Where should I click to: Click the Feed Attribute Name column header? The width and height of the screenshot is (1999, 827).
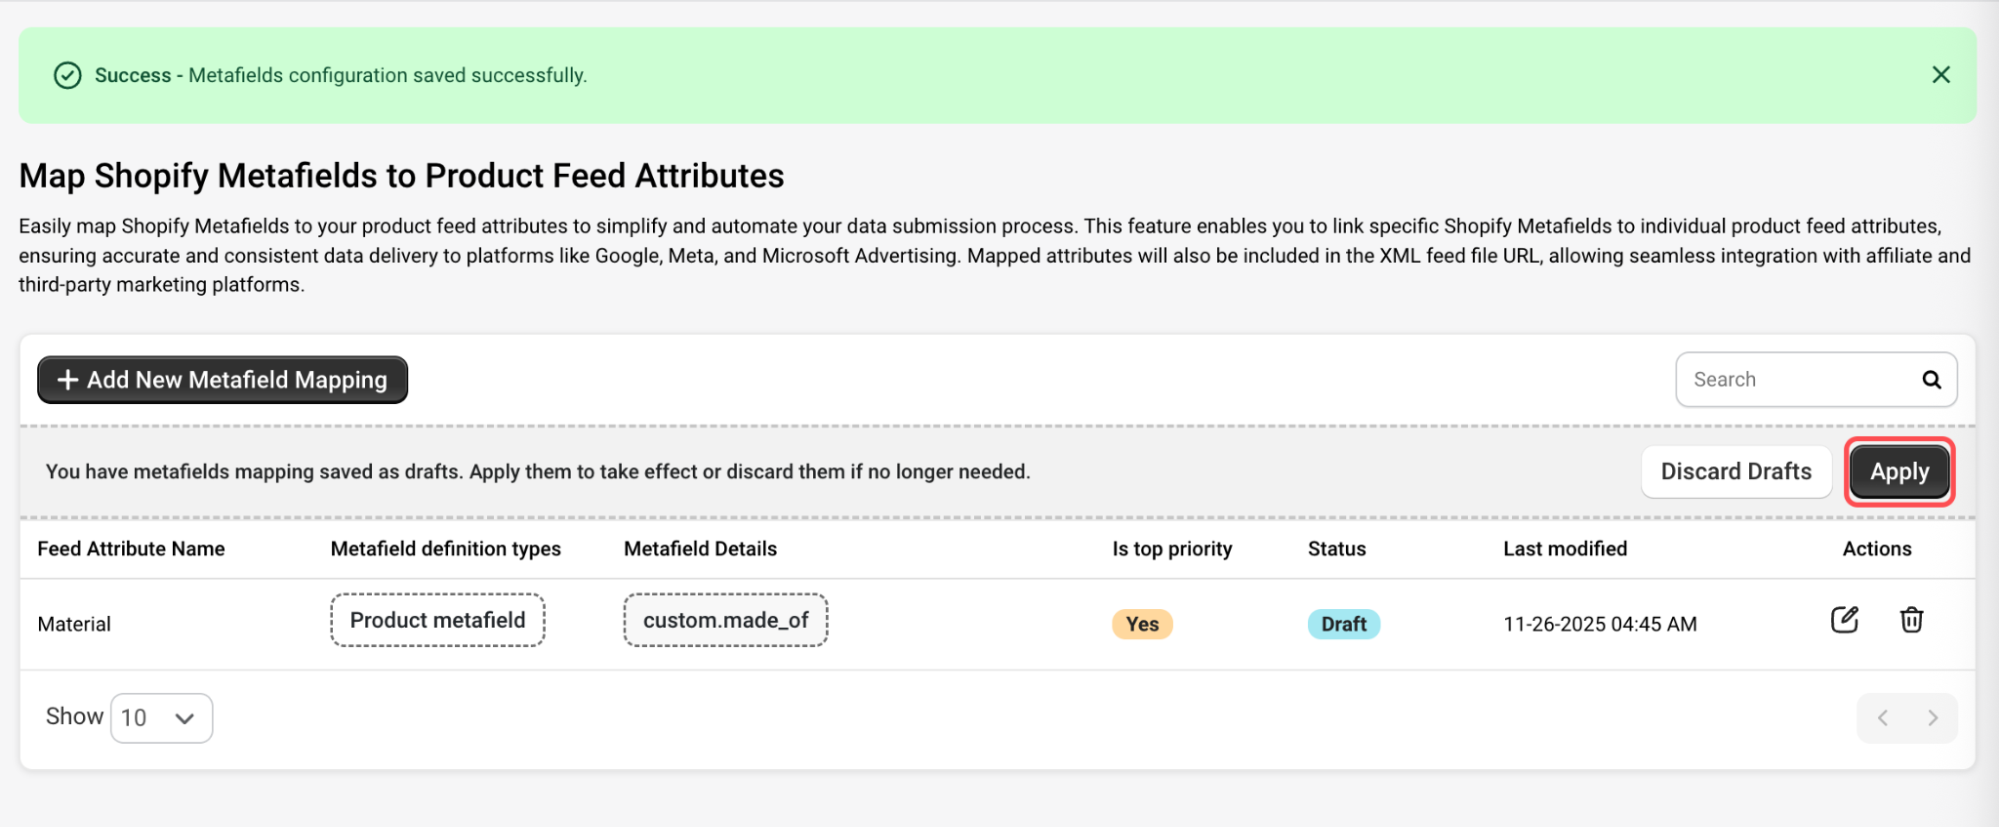(x=131, y=549)
